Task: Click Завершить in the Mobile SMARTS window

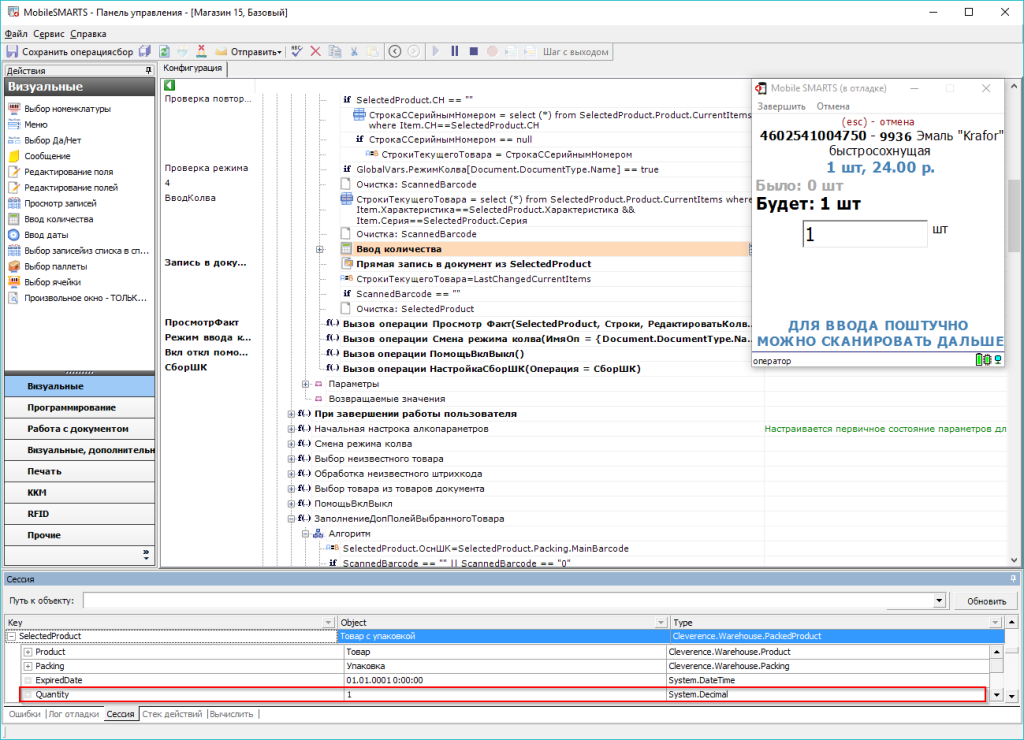Action: [781, 106]
